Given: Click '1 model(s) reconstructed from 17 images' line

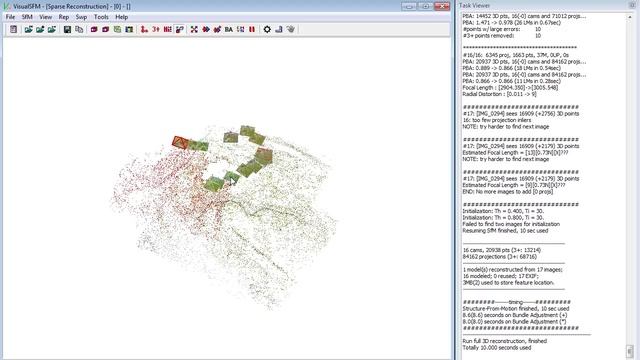Looking at the screenshot, I should 513,270.
